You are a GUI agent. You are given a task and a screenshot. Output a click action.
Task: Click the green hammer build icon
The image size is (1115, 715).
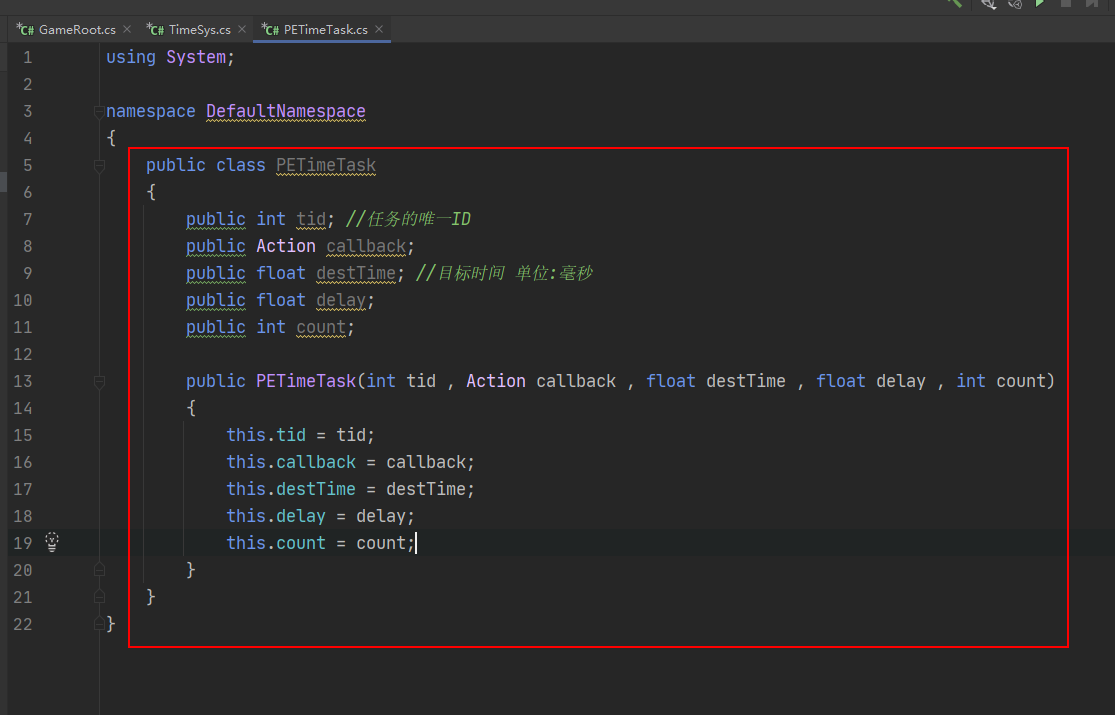[x=954, y=3]
